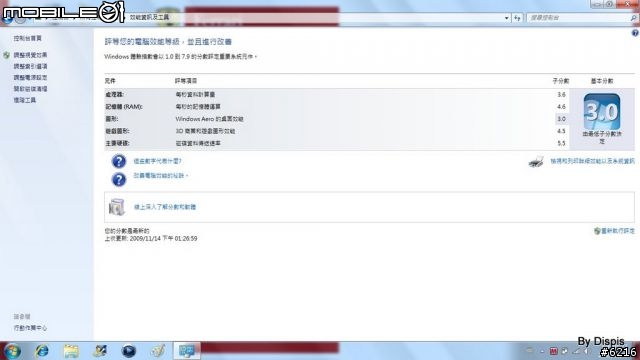The width and height of the screenshot is (640, 360).
Task: Show hidden tray icons arrow
Action: click(542, 351)
